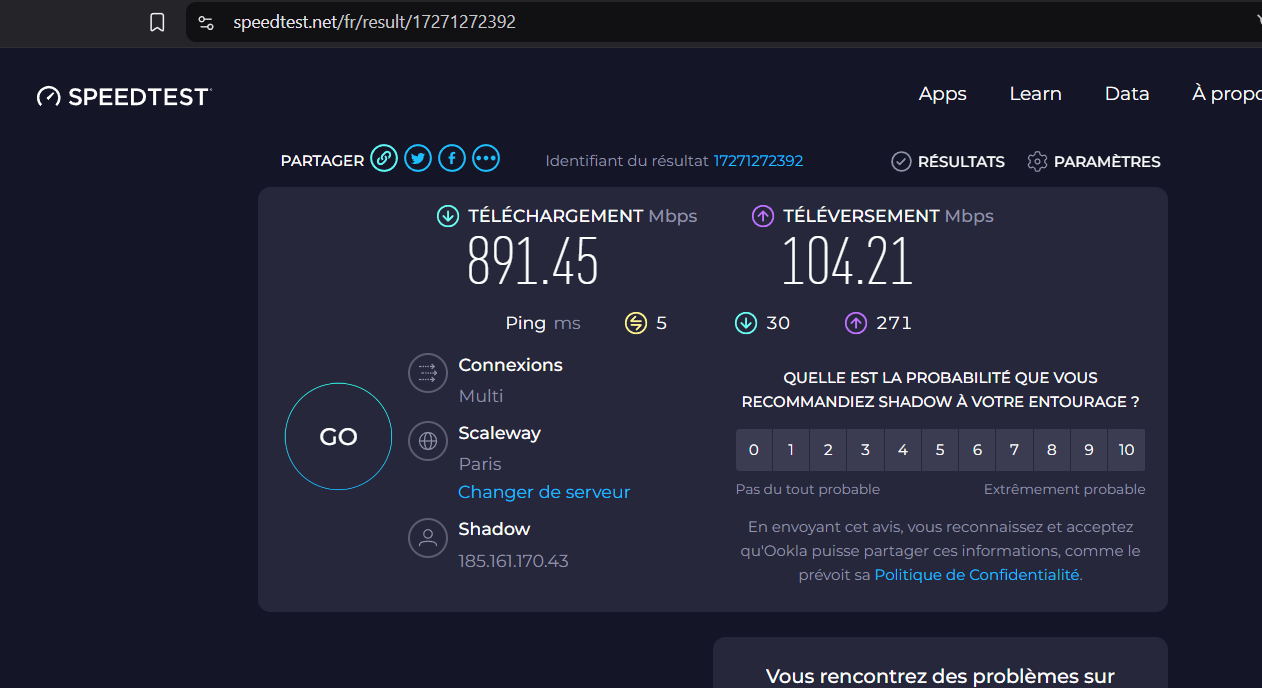Click the gear icon next to PARAMÈTRES
1262x688 pixels.
[x=1037, y=161]
